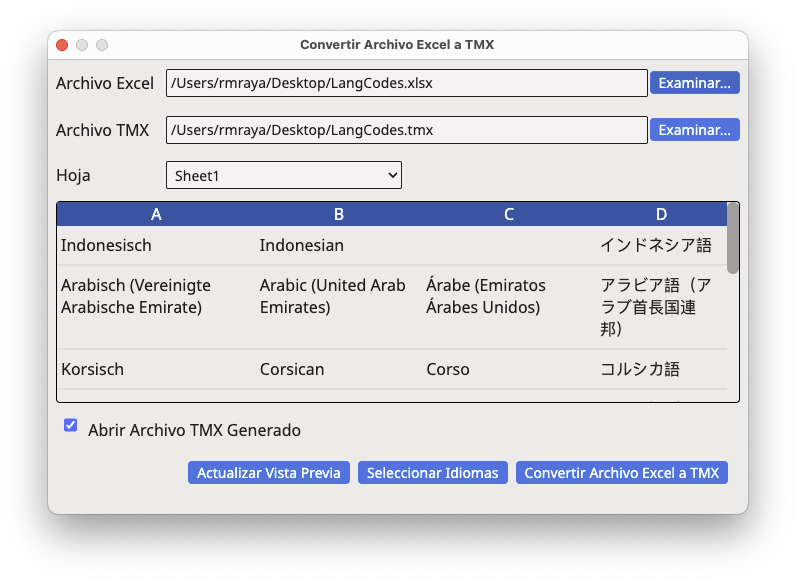Click the Árabe (Emiratos Árabes Unidos) cell
This screenshot has height=581, width=796.
pos(486,296)
